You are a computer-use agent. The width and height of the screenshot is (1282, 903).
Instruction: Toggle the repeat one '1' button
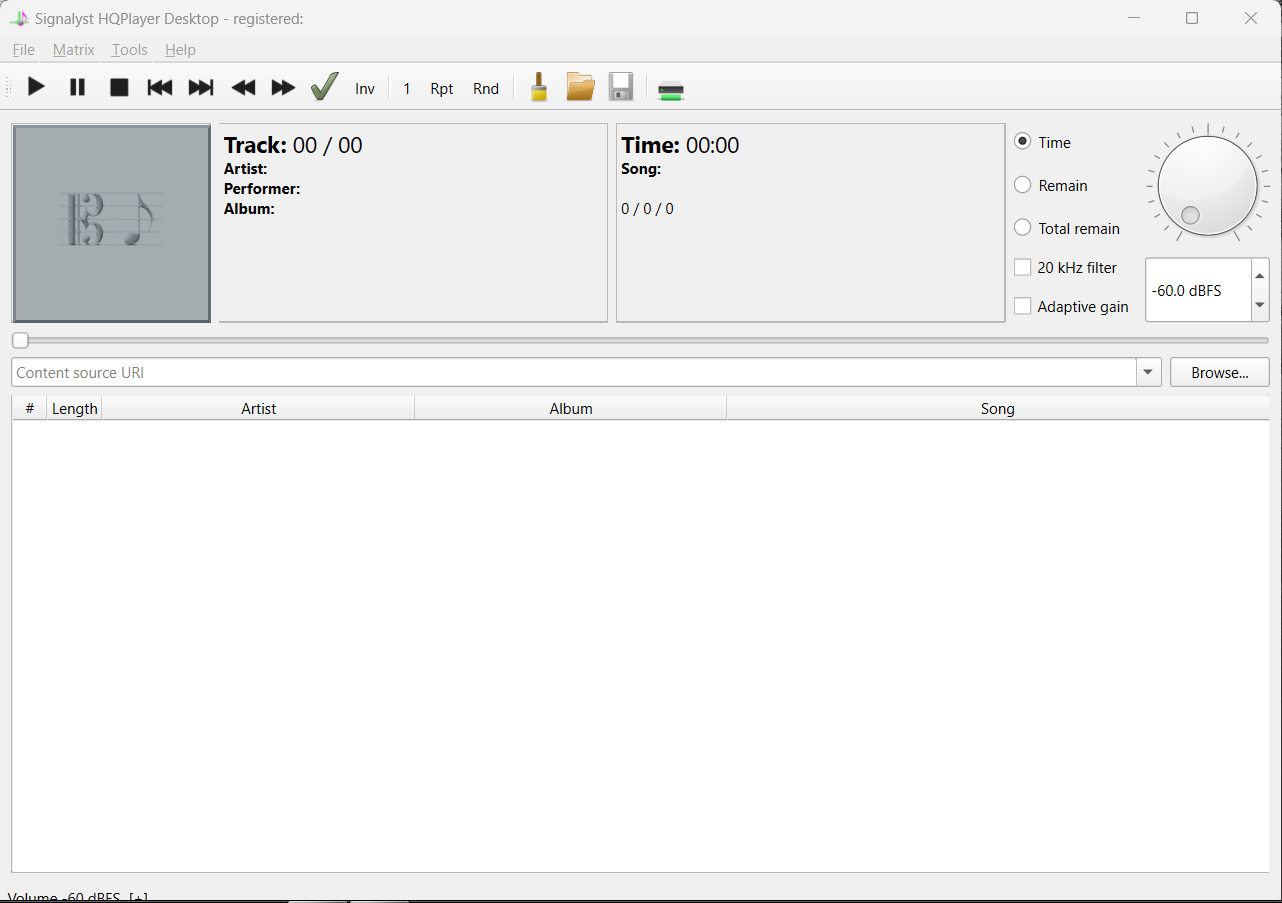click(x=407, y=88)
